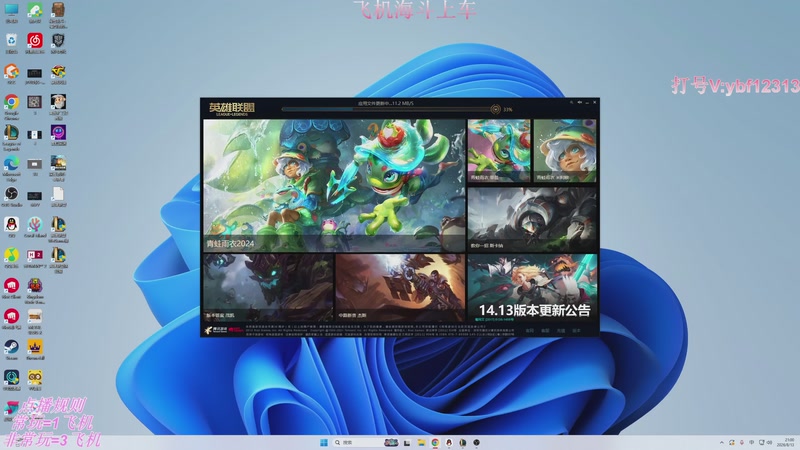Open QQ penguin in the taskbar
This screenshot has width=800, height=450.
pyautogui.click(x=449, y=442)
